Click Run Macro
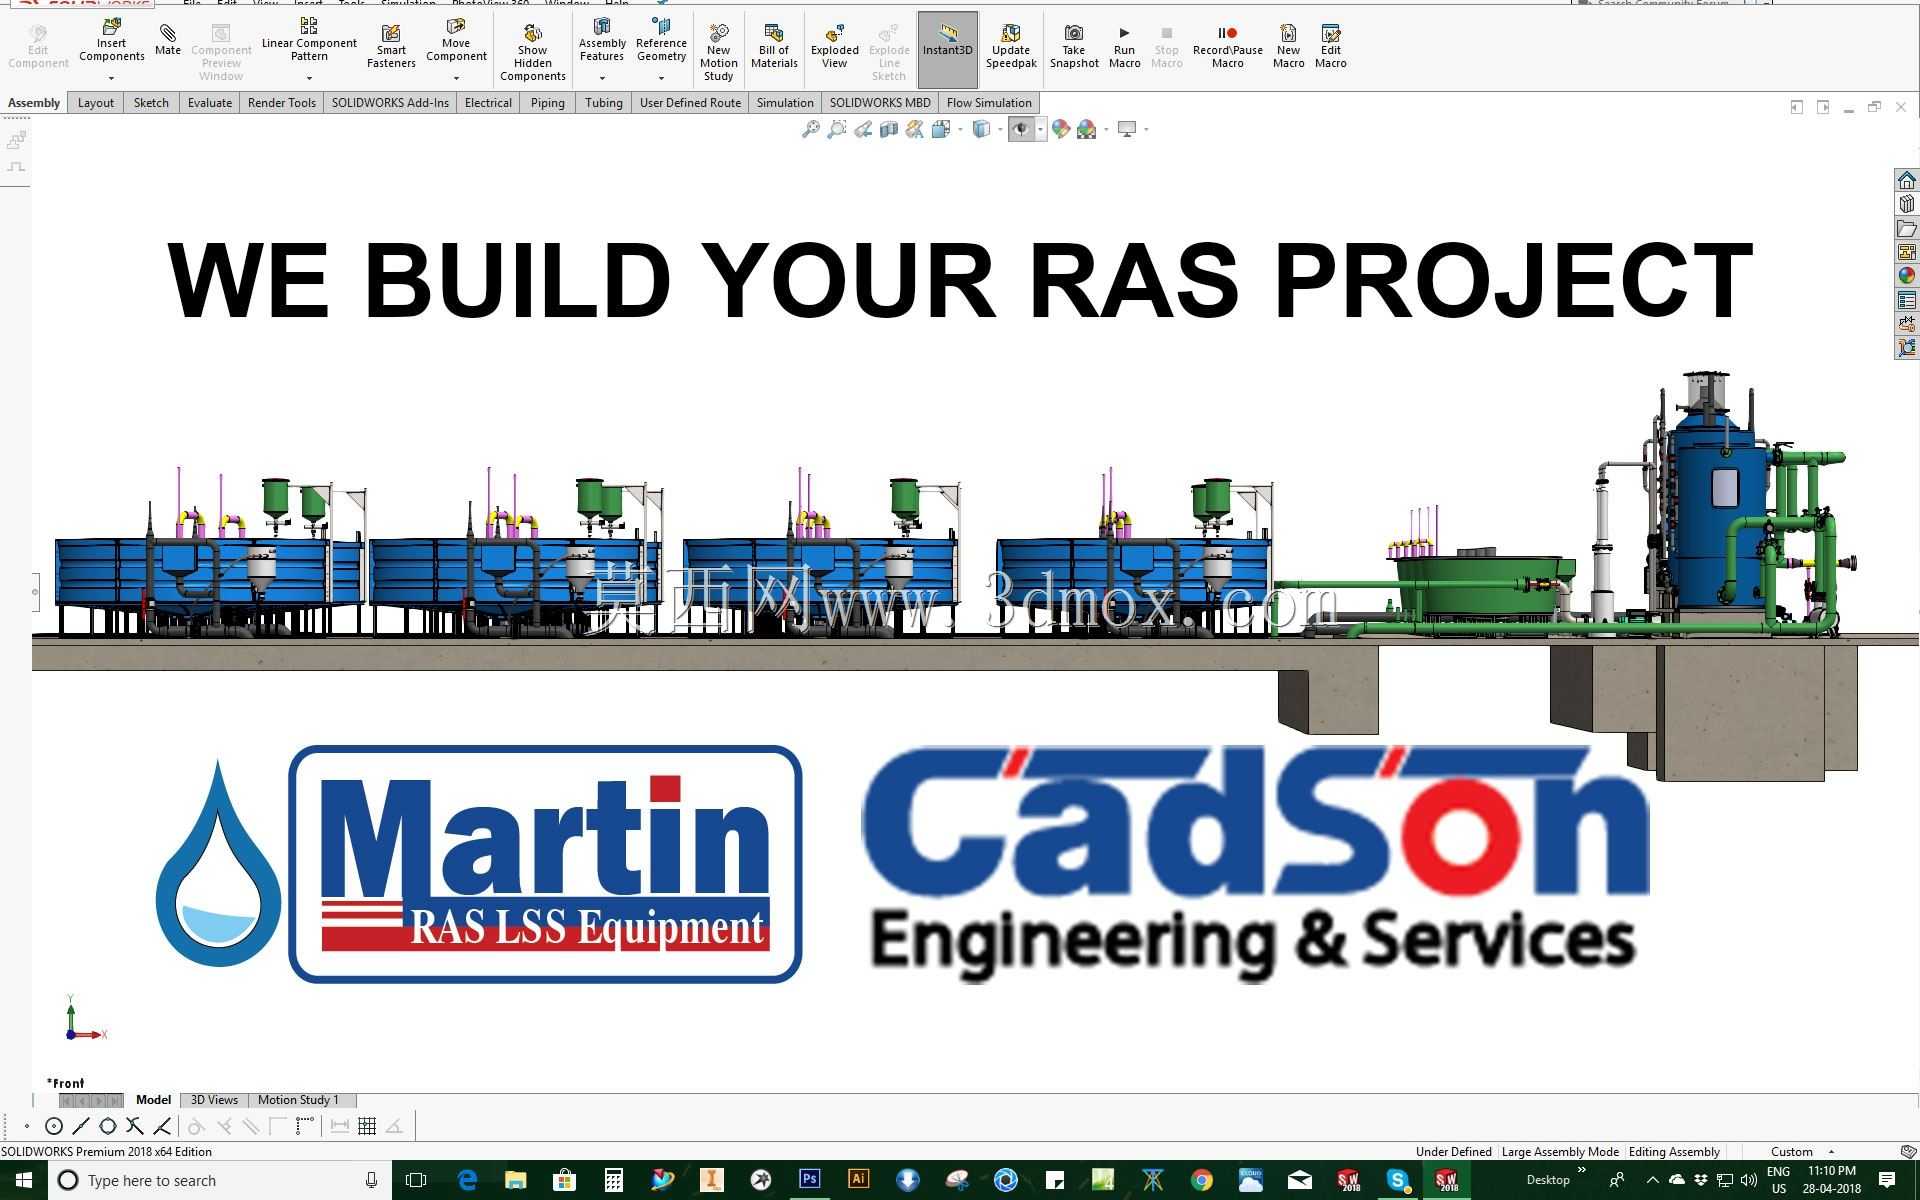The image size is (1920, 1200). point(1124,47)
